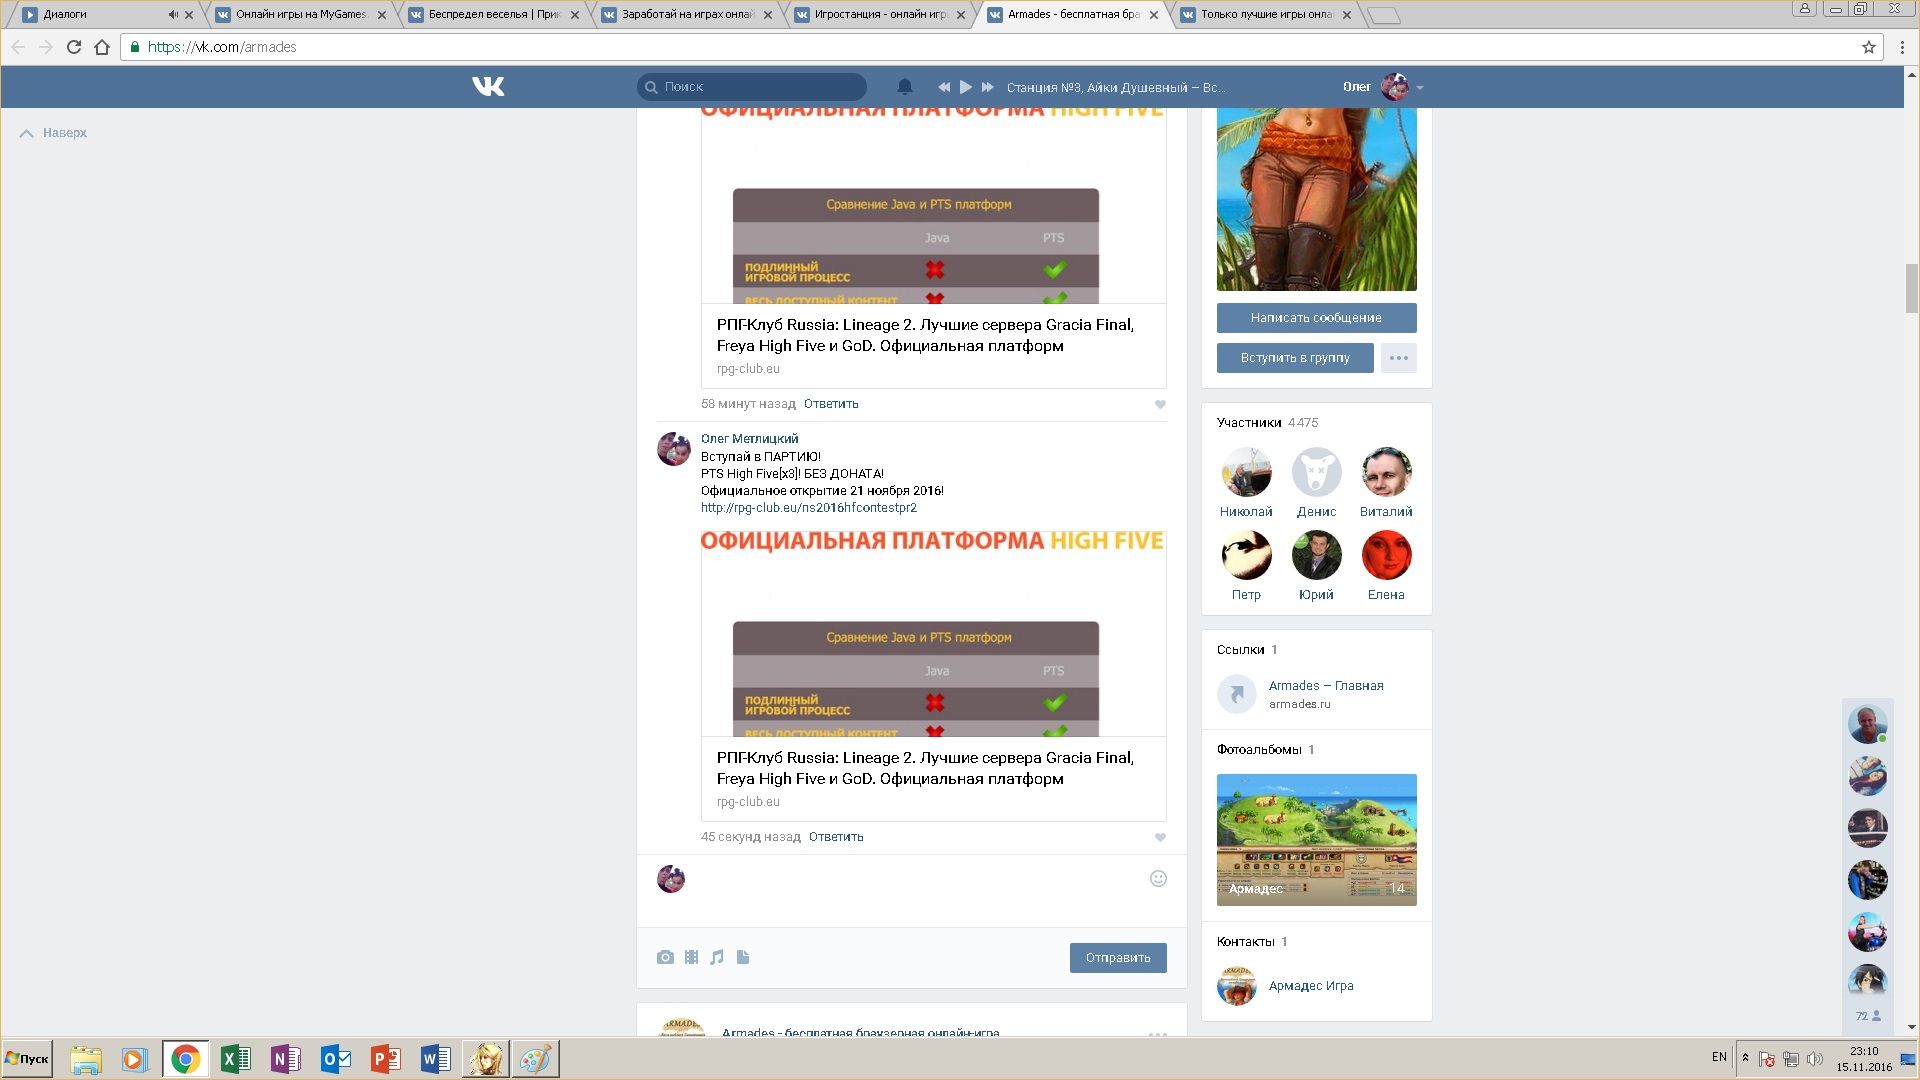Open the EN language indicator in tray
Image resolution: width=1920 pixels, height=1080 pixels.
[1719, 1057]
